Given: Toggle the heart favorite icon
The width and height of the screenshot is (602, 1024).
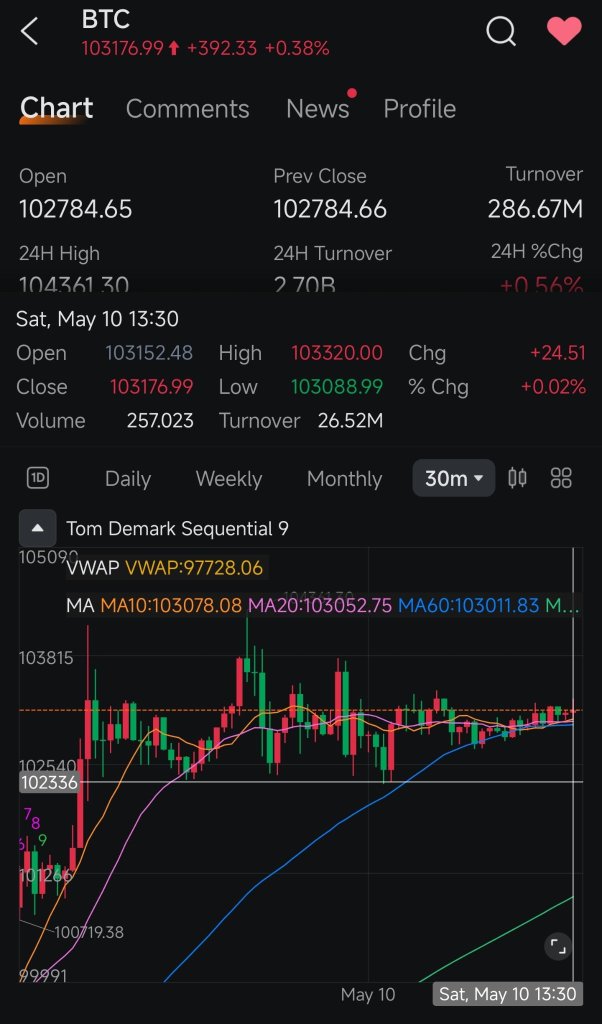Looking at the screenshot, I should [563, 31].
